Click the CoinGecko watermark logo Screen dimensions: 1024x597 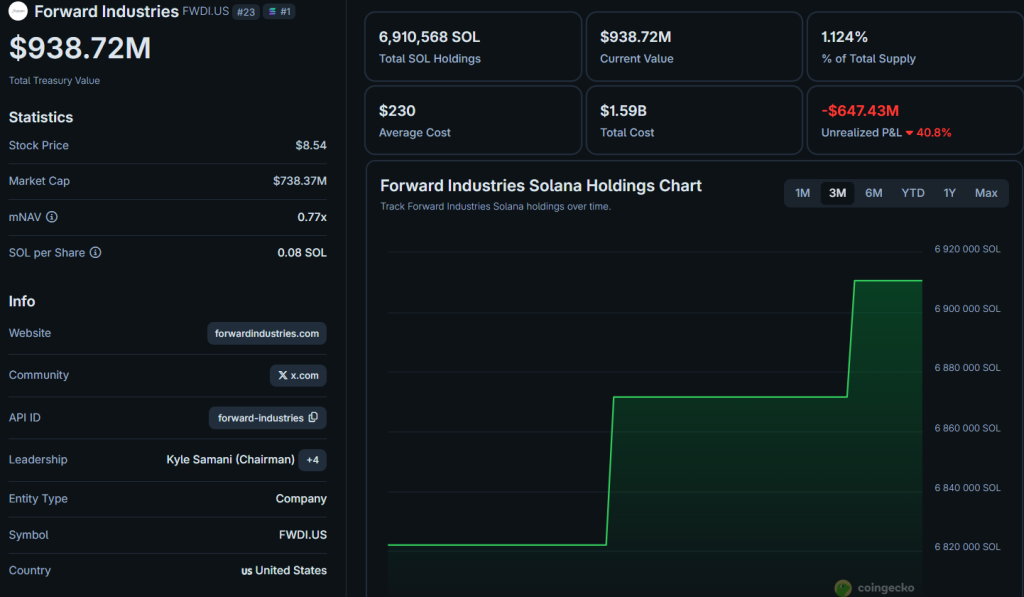tap(843, 588)
